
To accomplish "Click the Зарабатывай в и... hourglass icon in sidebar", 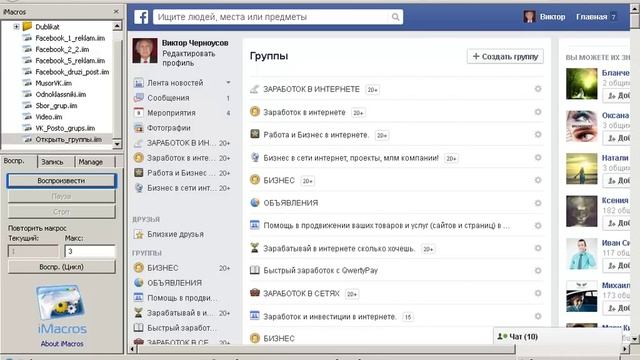I will click(x=139, y=313).
